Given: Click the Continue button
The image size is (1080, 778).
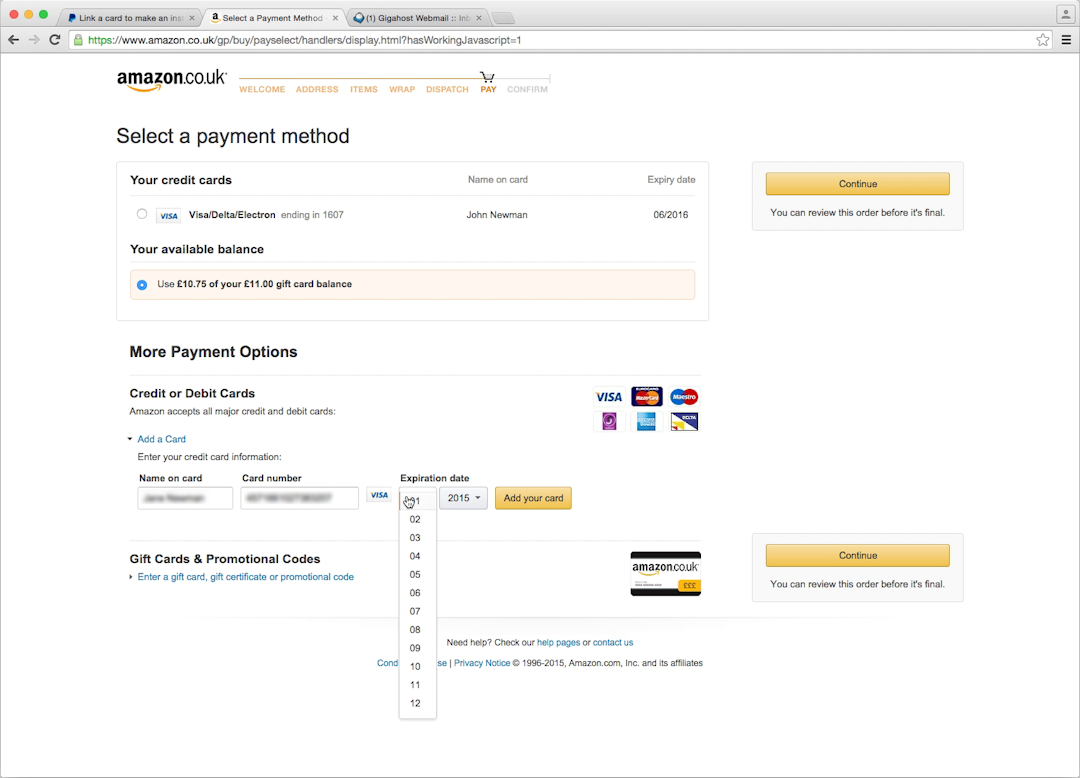Looking at the screenshot, I should point(857,183).
